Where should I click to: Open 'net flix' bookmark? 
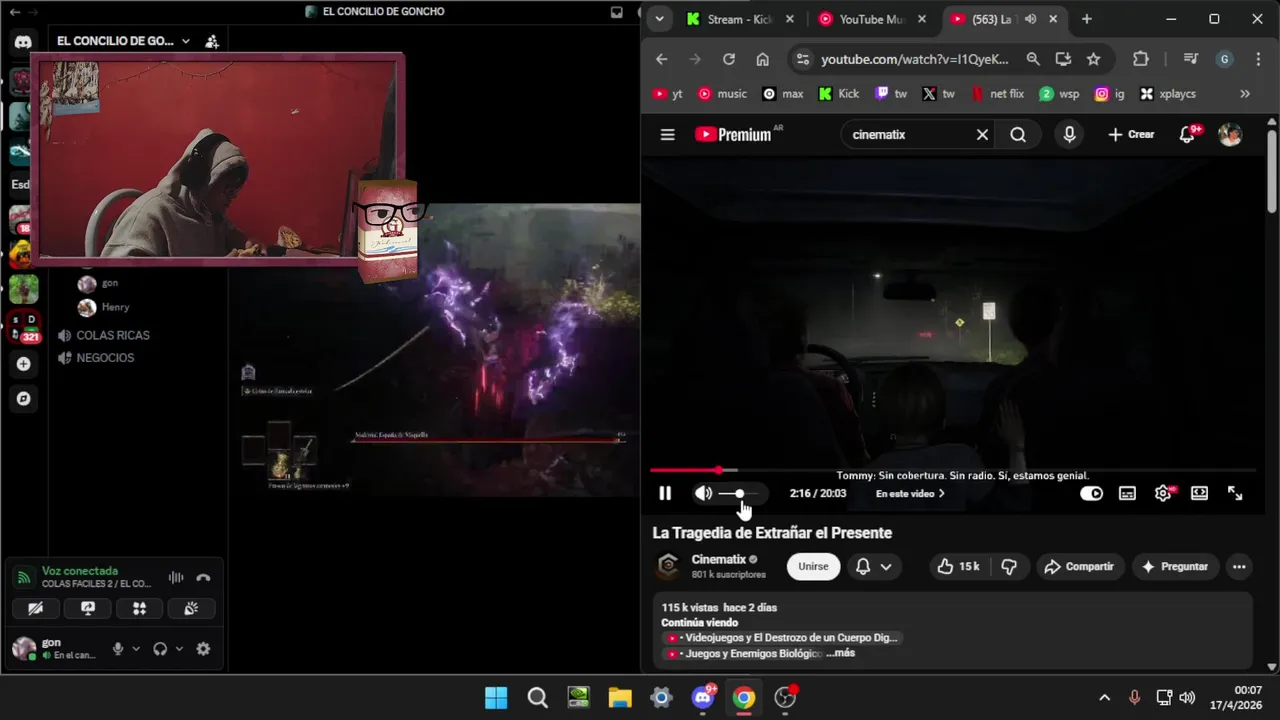click(x=997, y=94)
